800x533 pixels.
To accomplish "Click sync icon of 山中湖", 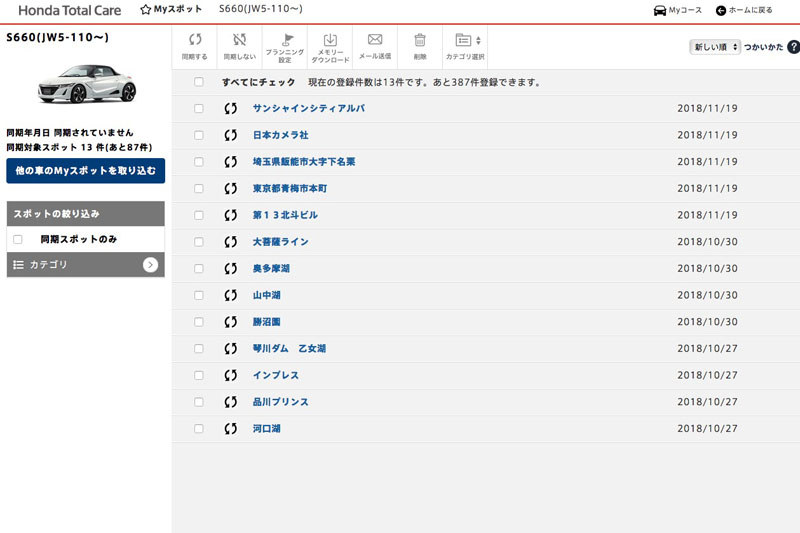I will (231, 295).
